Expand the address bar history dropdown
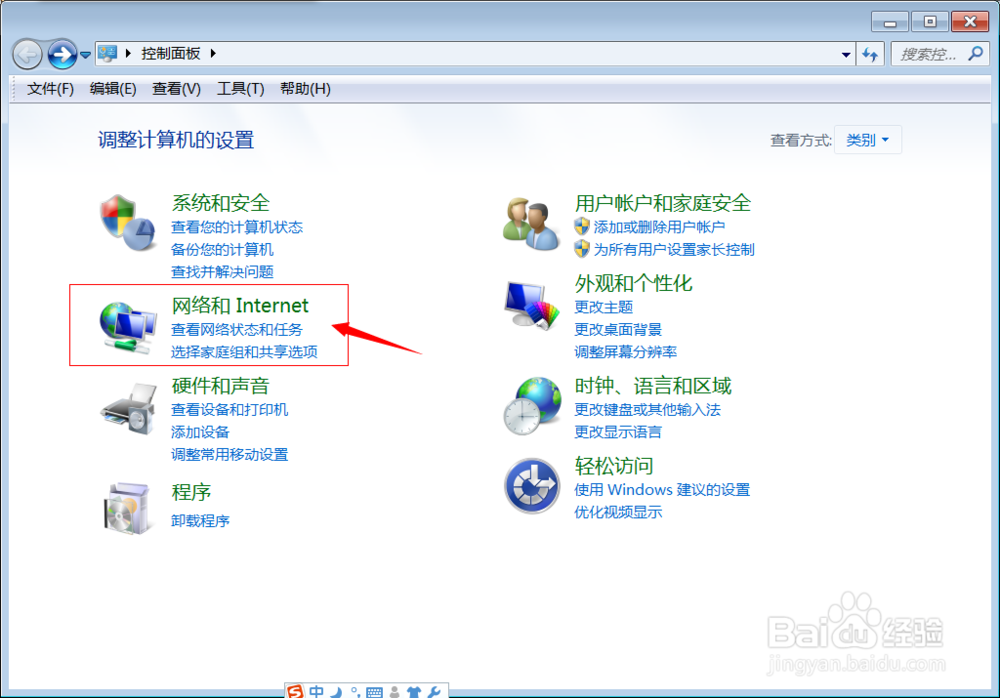Viewport: 1000px width, 698px height. [x=846, y=54]
